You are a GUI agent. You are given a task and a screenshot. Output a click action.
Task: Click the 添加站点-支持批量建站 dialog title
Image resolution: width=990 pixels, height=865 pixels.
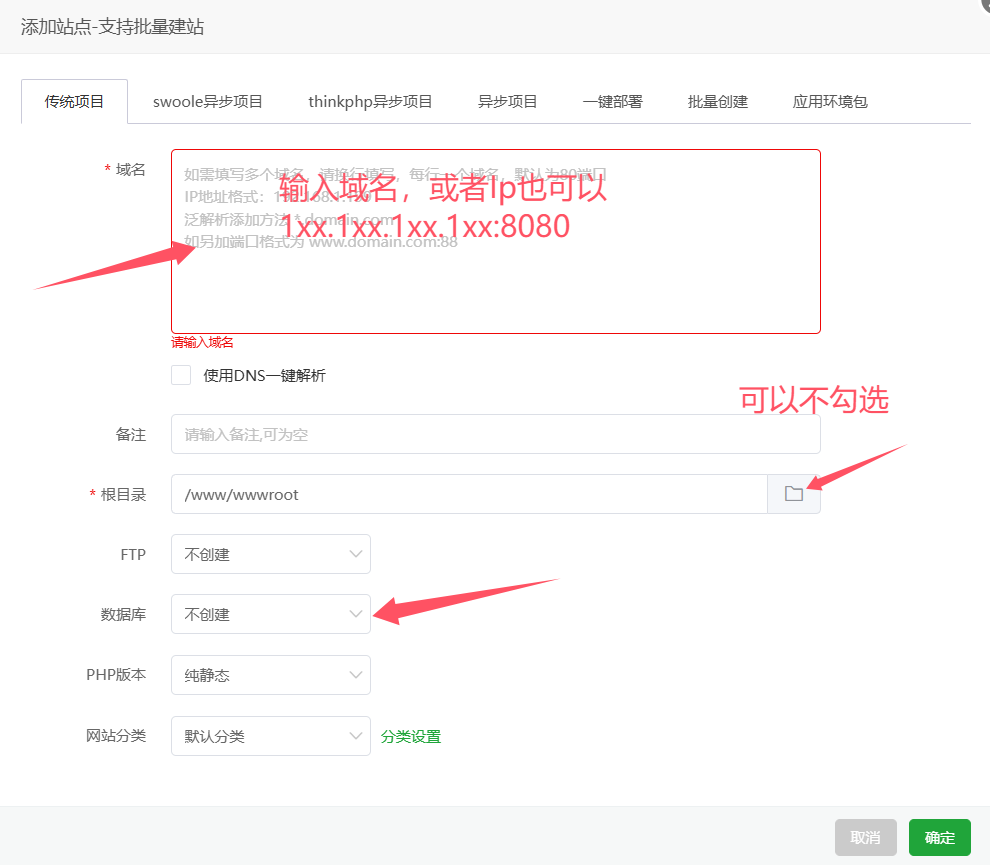click(x=112, y=27)
